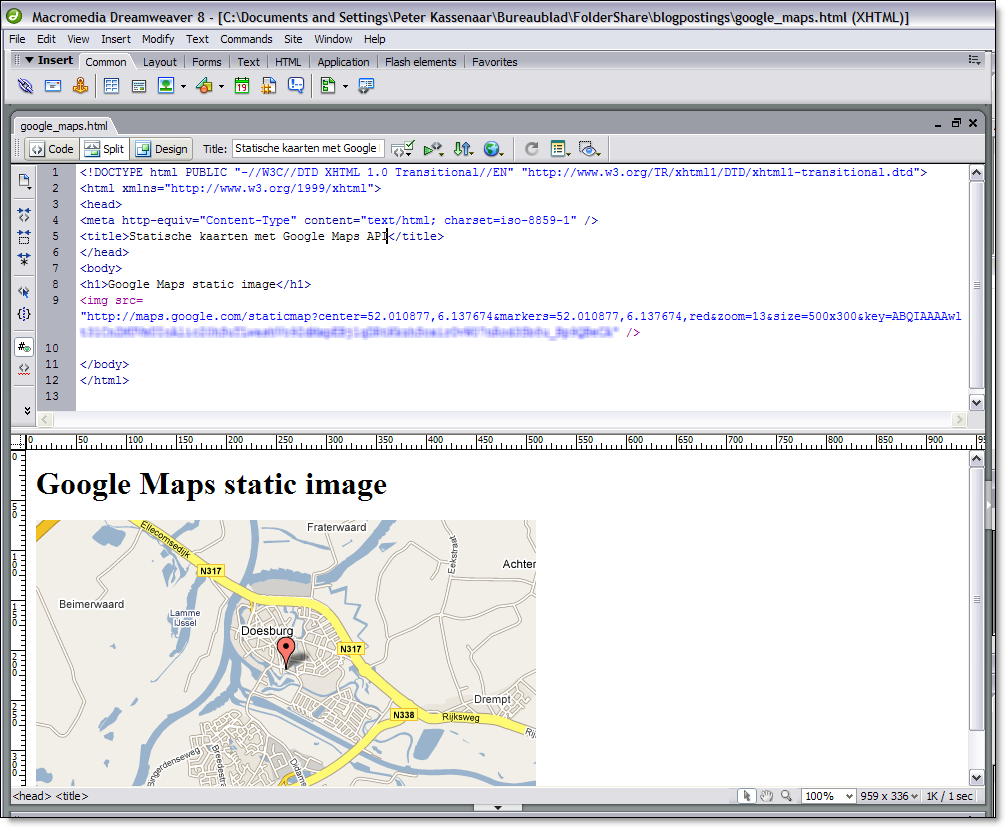Open the Images dropdown arrow
Viewport: 1006px width, 828px height.
183,86
